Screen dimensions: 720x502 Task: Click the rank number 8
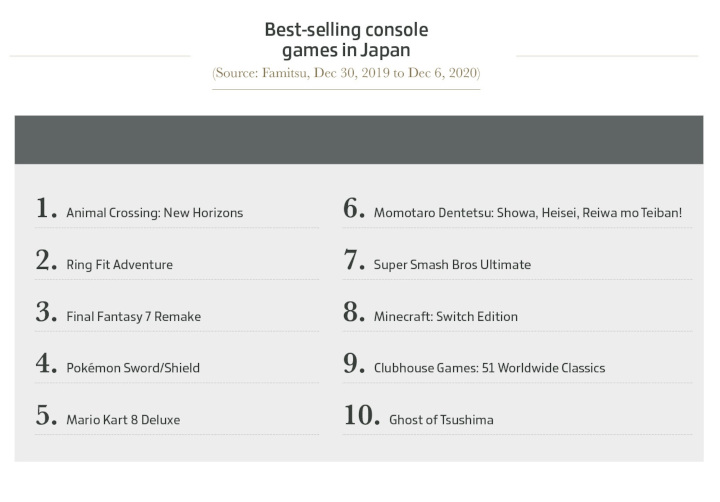[354, 312]
